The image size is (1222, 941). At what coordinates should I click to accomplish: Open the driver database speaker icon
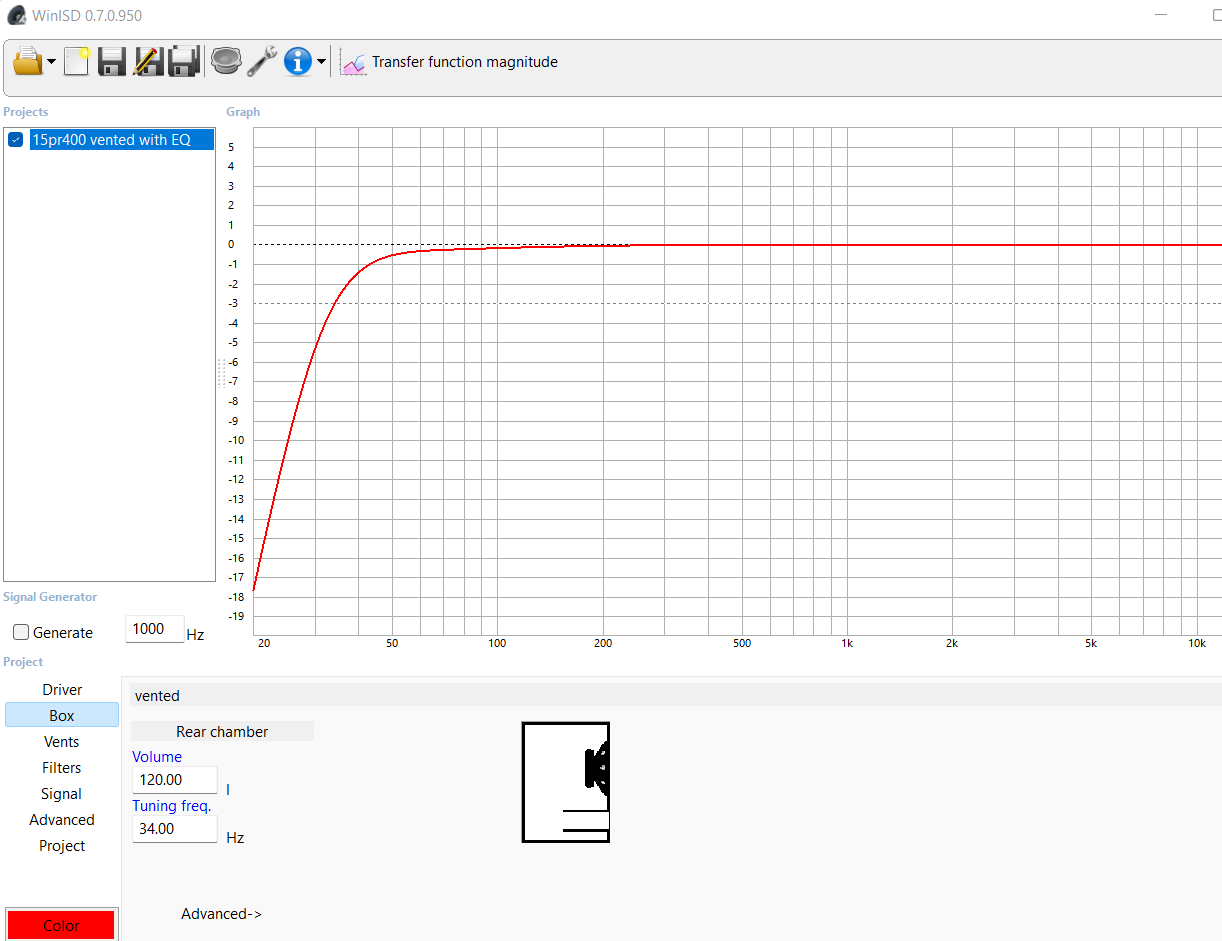tap(226, 62)
